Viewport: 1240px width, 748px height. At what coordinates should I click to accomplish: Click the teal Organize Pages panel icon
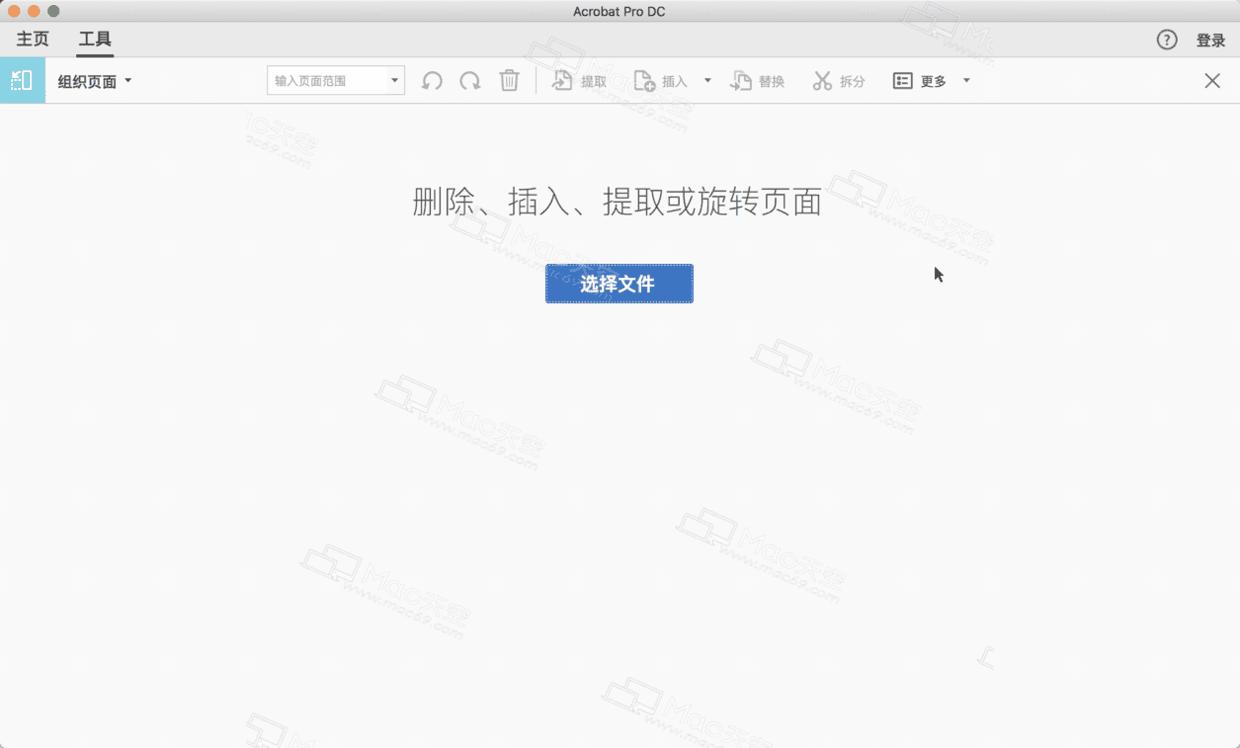(x=22, y=81)
